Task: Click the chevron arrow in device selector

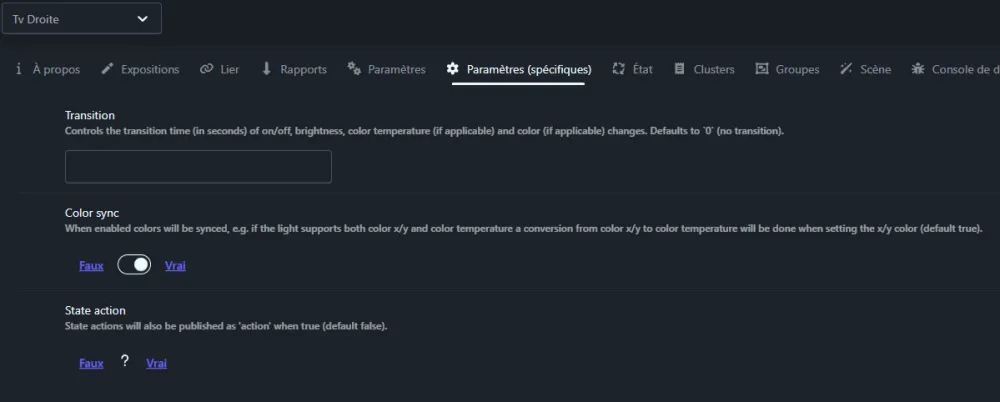Action: pyautogui.click(x=142, y=19)
